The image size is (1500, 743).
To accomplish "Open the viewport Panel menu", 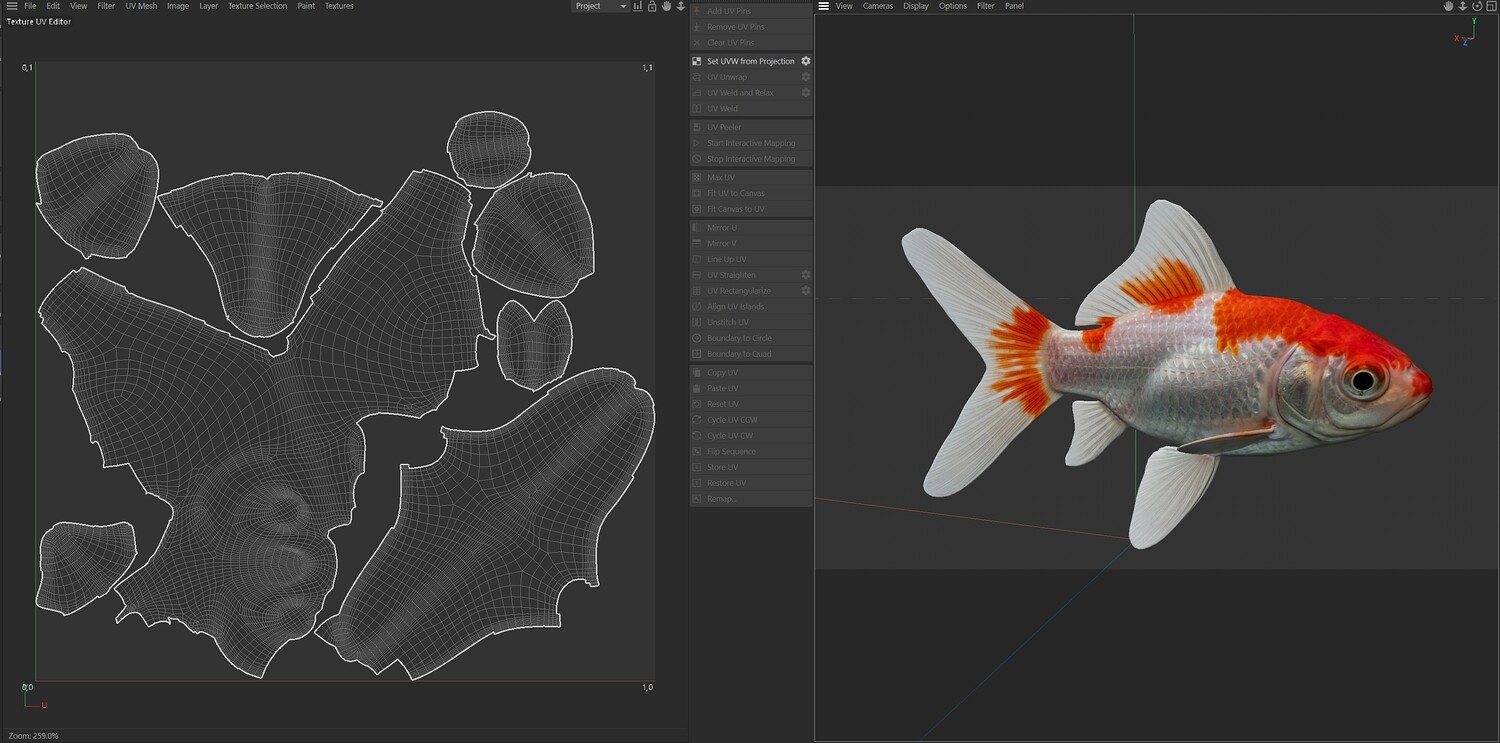I will [1014, 6].
